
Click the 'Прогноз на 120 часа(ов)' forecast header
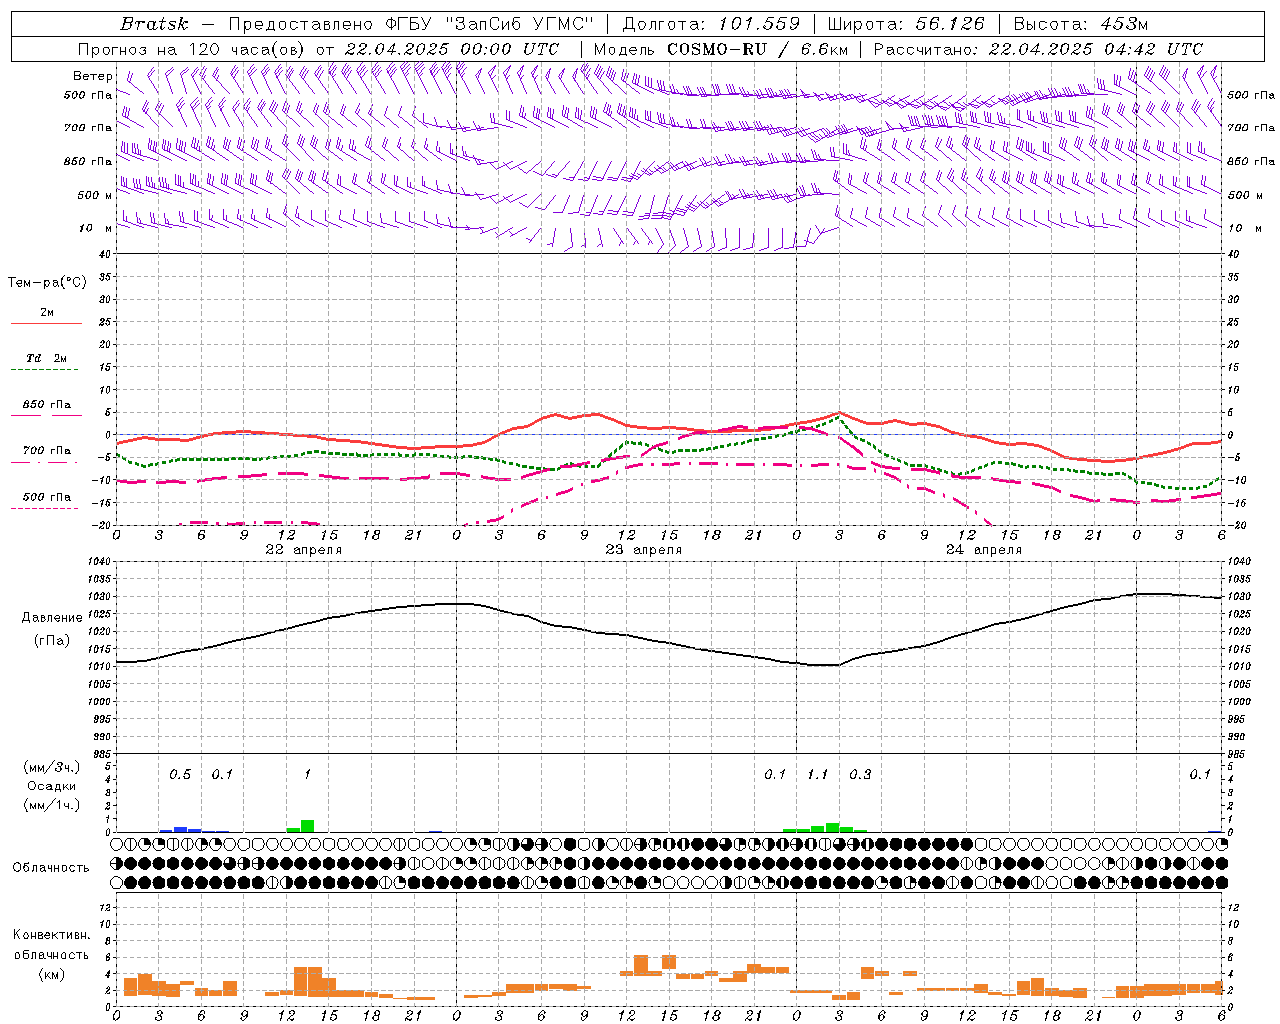[x=193, y=49]
